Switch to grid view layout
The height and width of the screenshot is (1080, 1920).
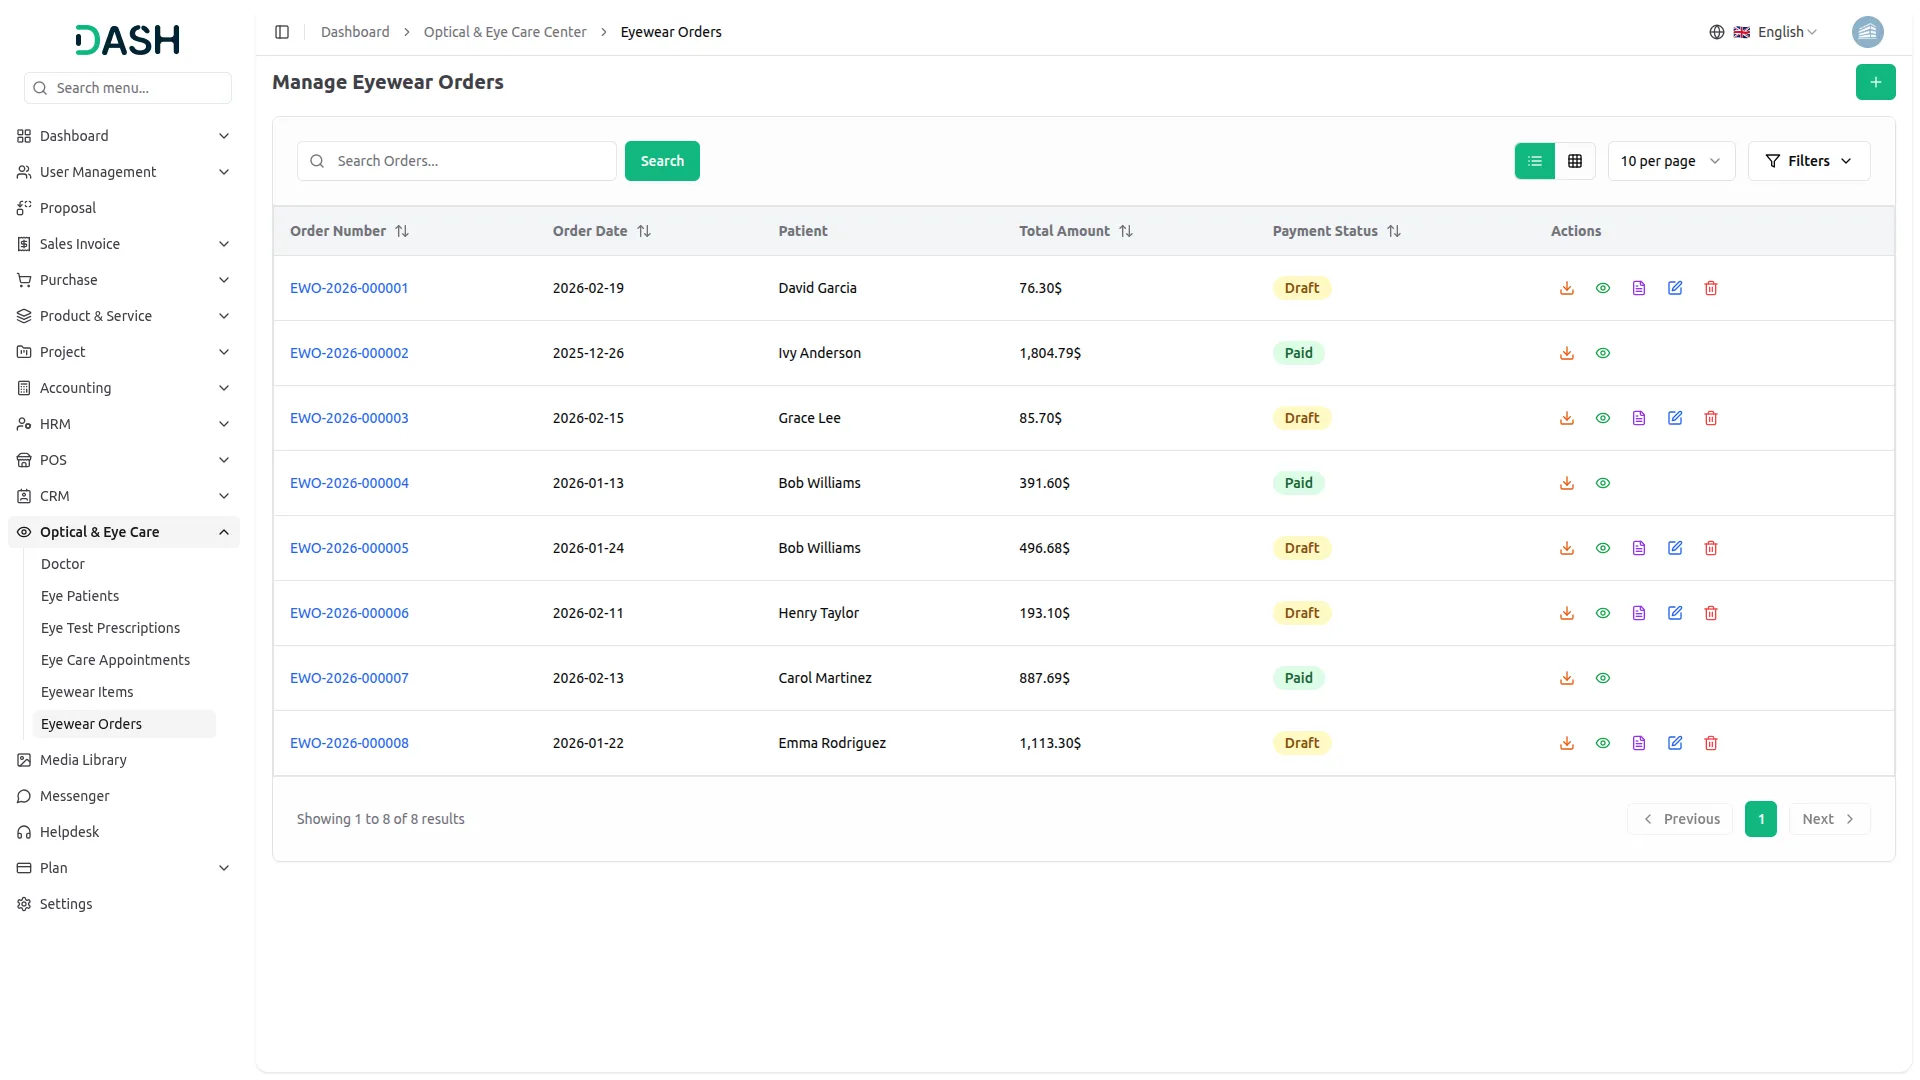(1575, 161)
